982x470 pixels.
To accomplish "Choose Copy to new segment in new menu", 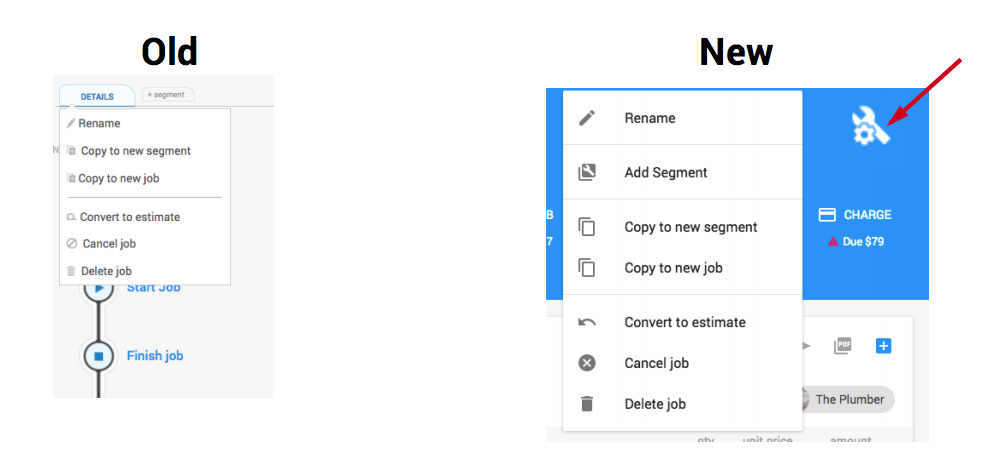I will click(691, 227).
